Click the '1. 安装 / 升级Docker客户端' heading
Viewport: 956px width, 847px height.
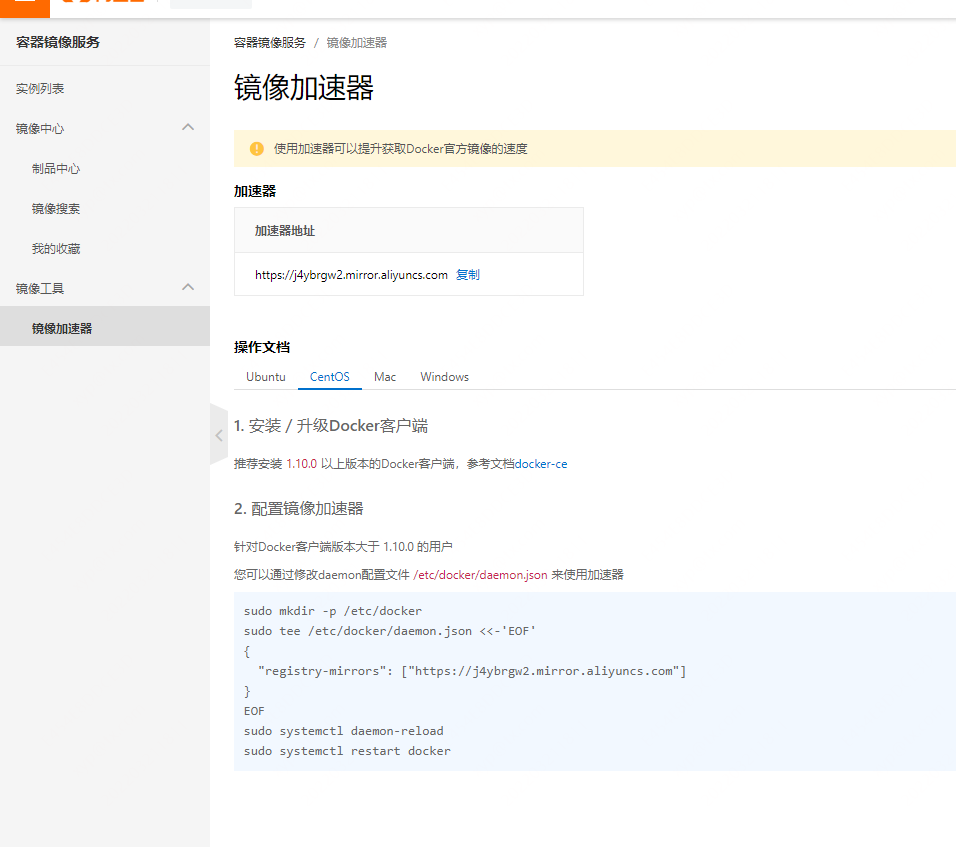click(331, 426)
